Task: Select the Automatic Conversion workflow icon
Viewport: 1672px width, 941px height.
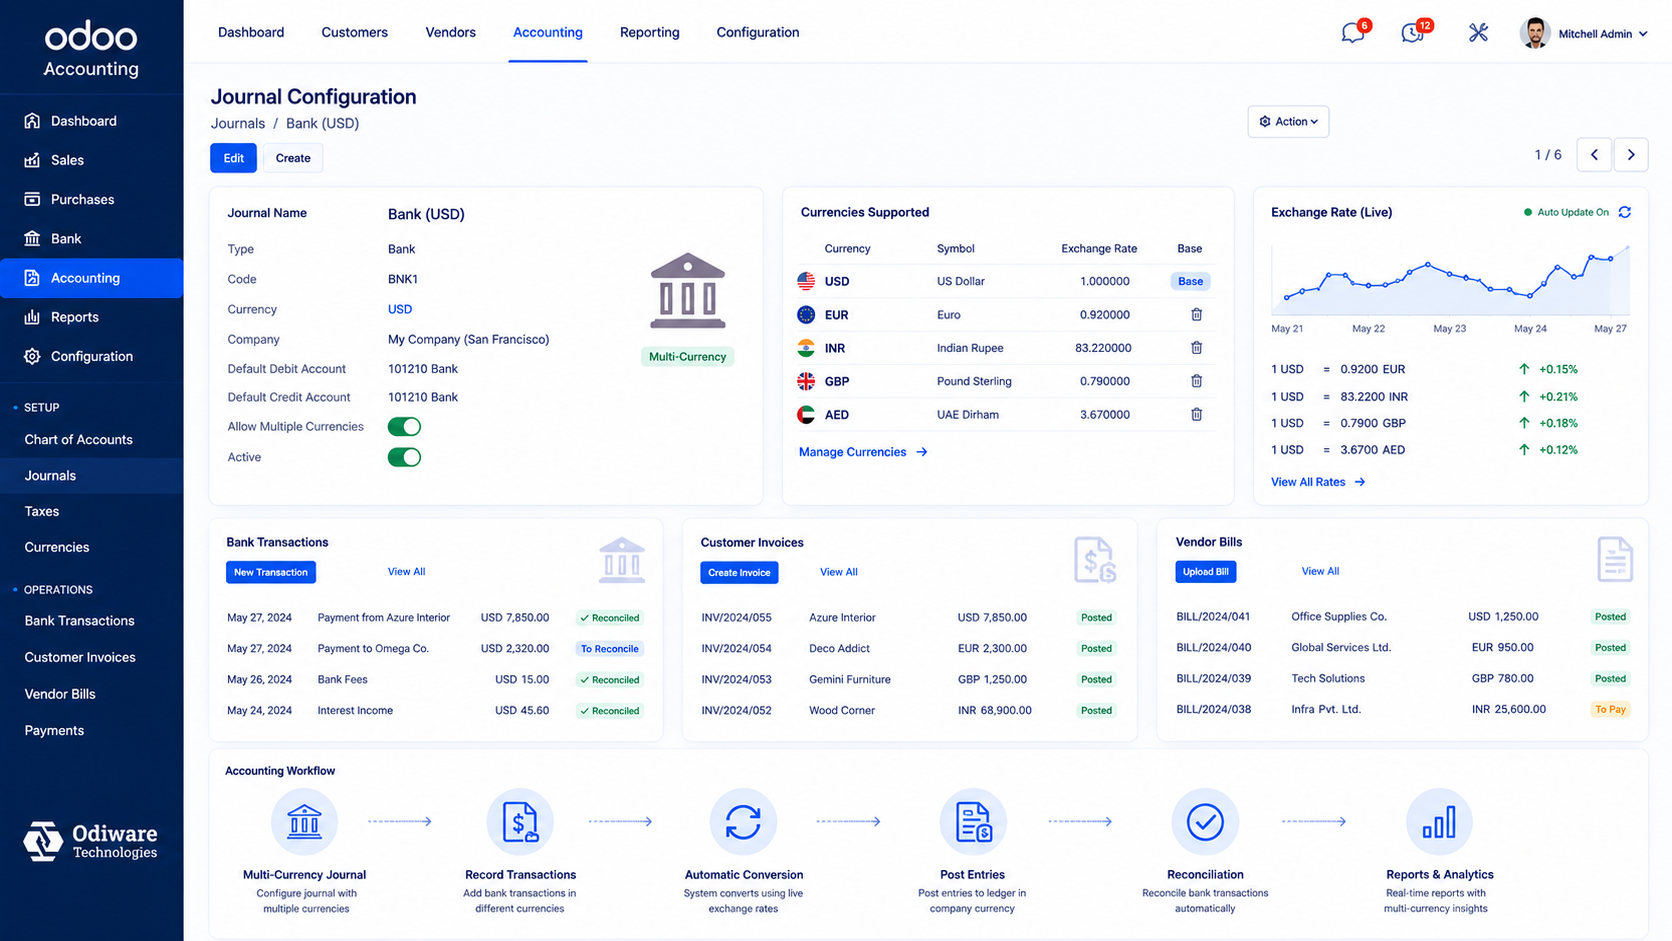Action: [743, 822]
